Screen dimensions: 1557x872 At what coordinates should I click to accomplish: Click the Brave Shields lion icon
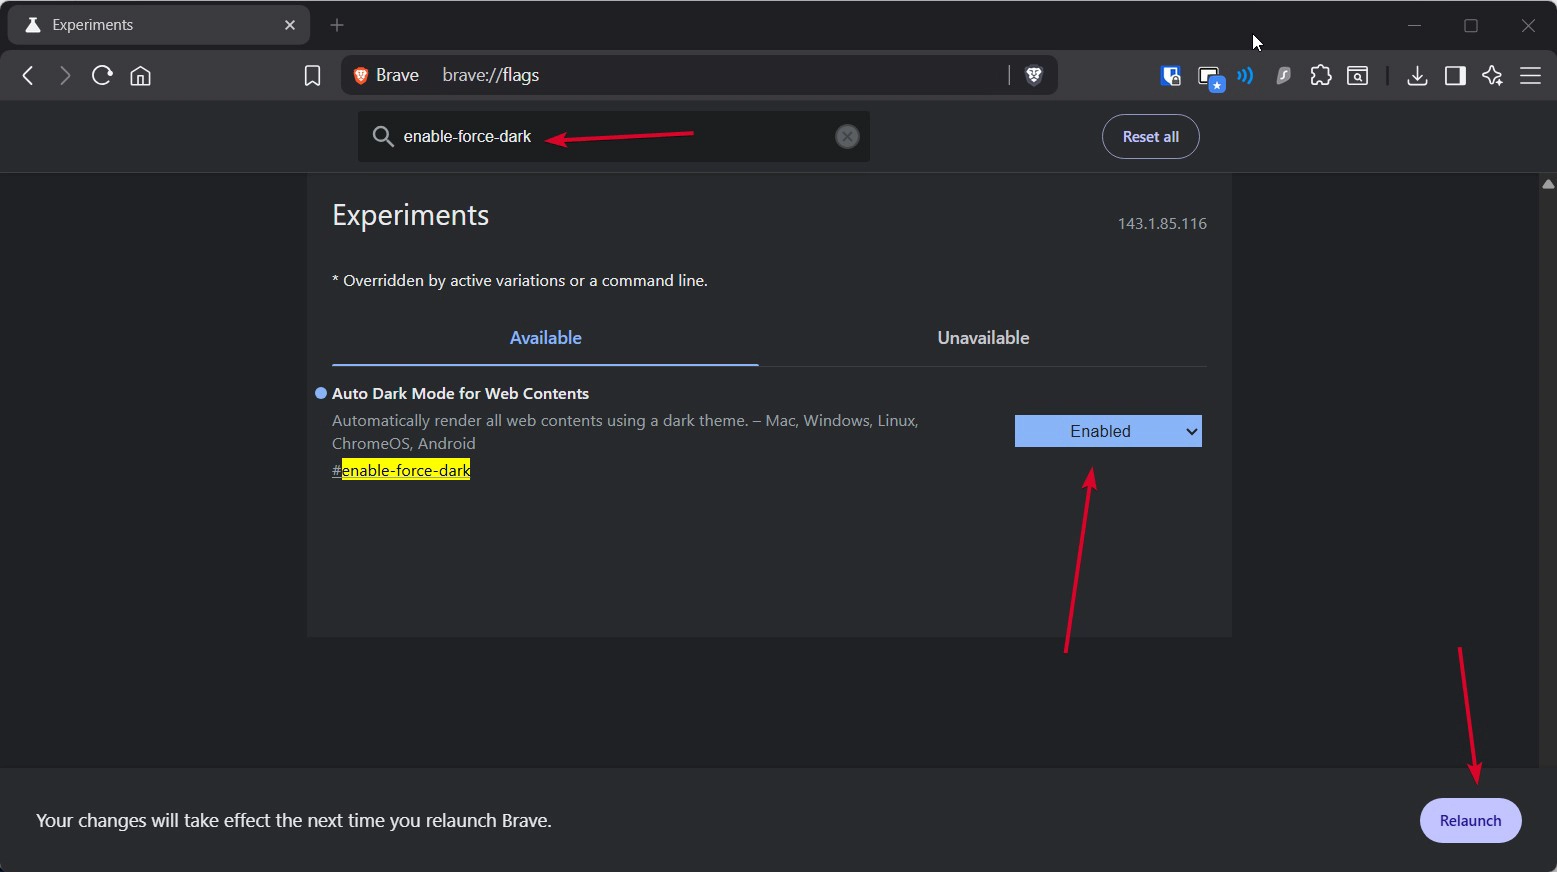click(x=1034, y=75)
